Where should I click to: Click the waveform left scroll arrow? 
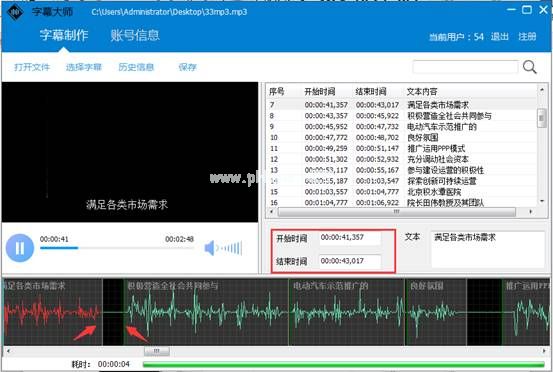coord(8,351)
